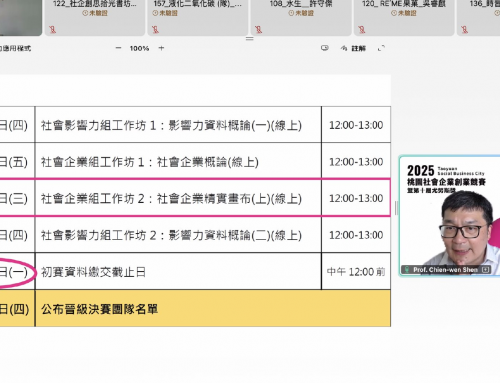Click muted mic icon on 120_RE'ME tile

(362, 30)
